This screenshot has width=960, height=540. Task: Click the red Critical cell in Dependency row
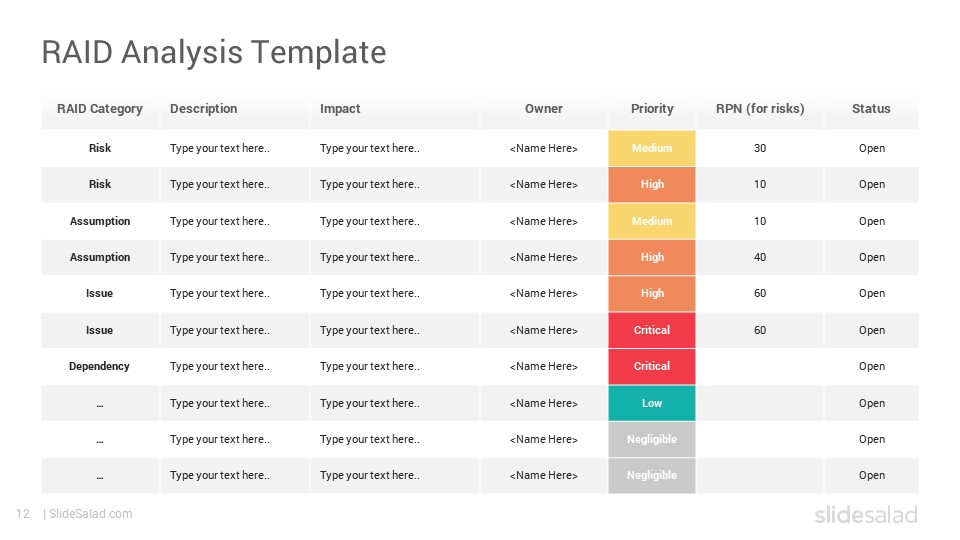(651, 366)
